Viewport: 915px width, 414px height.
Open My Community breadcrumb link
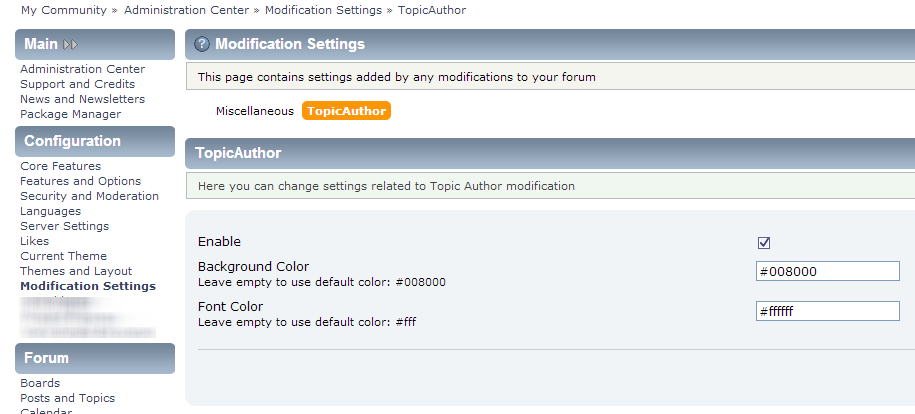click(x=63, y=10)
